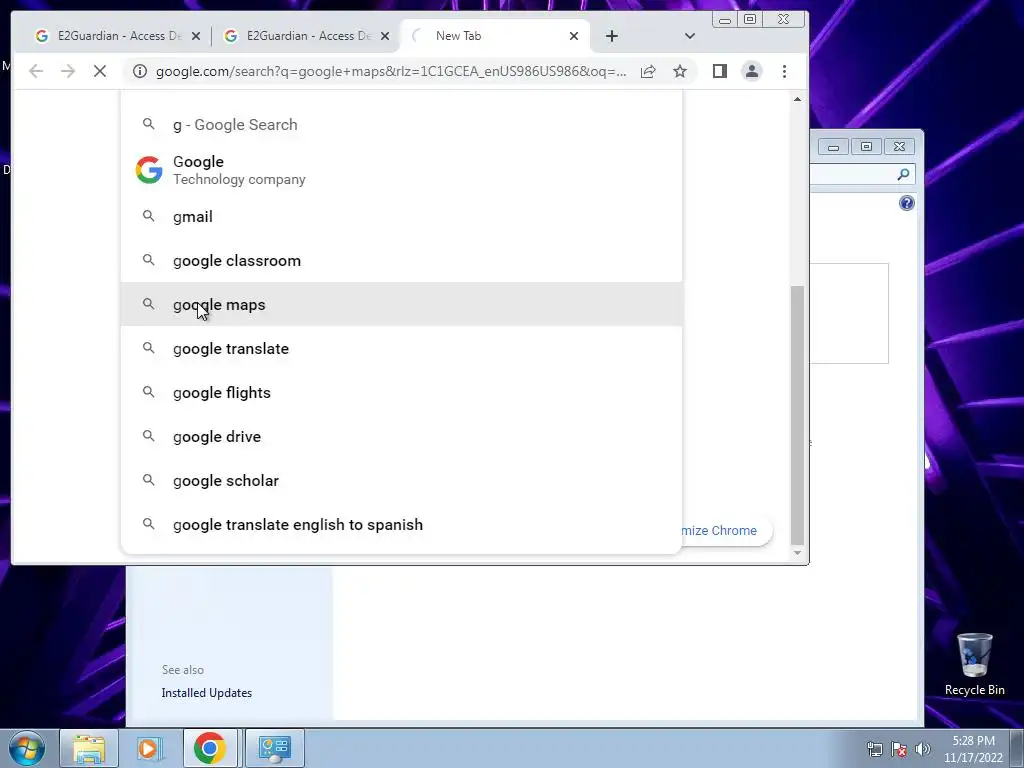This screenshot has width=1024, height=768.
Task: Choose Google Technology company suggestion
Action: click(x=402, y=170)
